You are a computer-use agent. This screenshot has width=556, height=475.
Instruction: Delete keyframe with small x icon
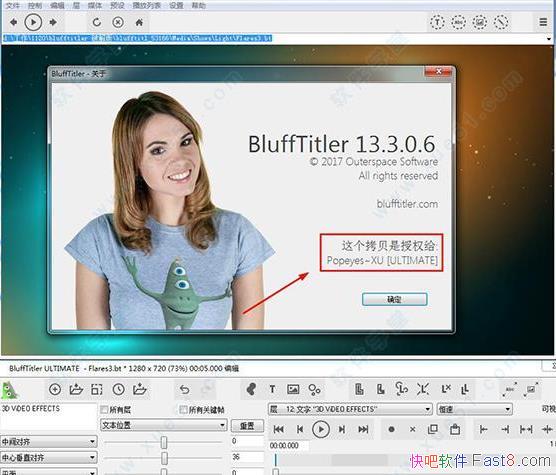412,429
